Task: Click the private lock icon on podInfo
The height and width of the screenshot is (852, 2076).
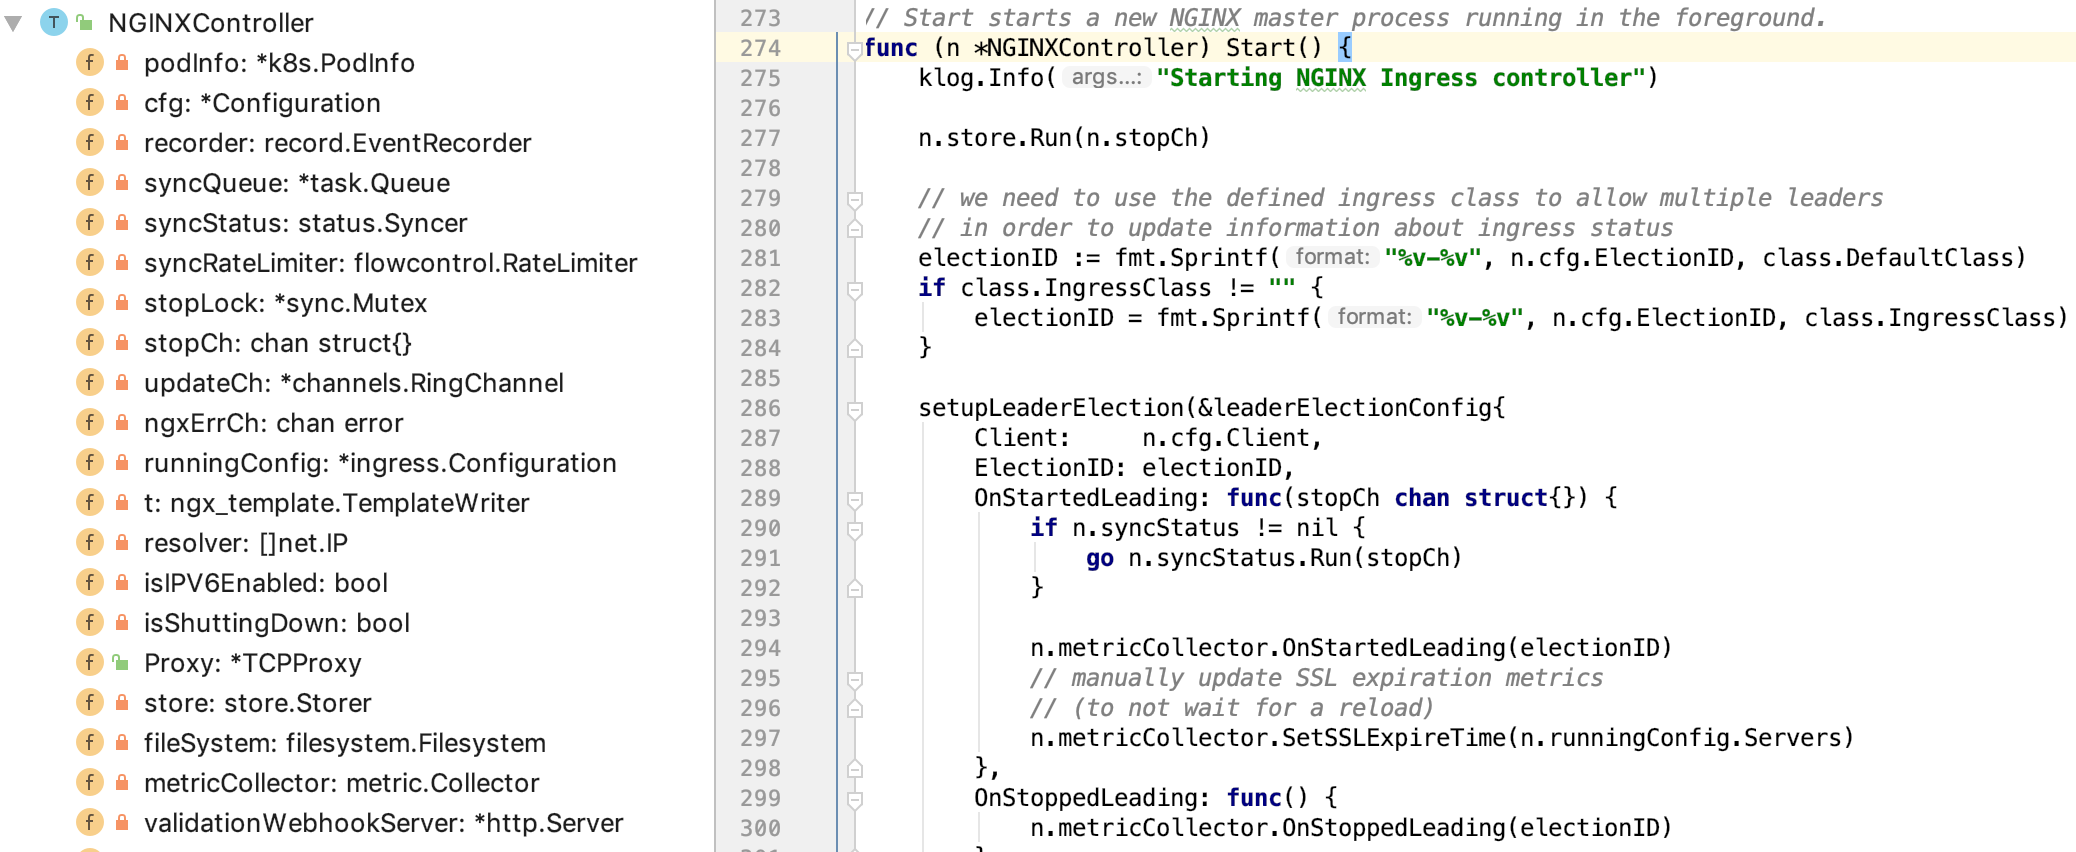Action: pos(121,63)
